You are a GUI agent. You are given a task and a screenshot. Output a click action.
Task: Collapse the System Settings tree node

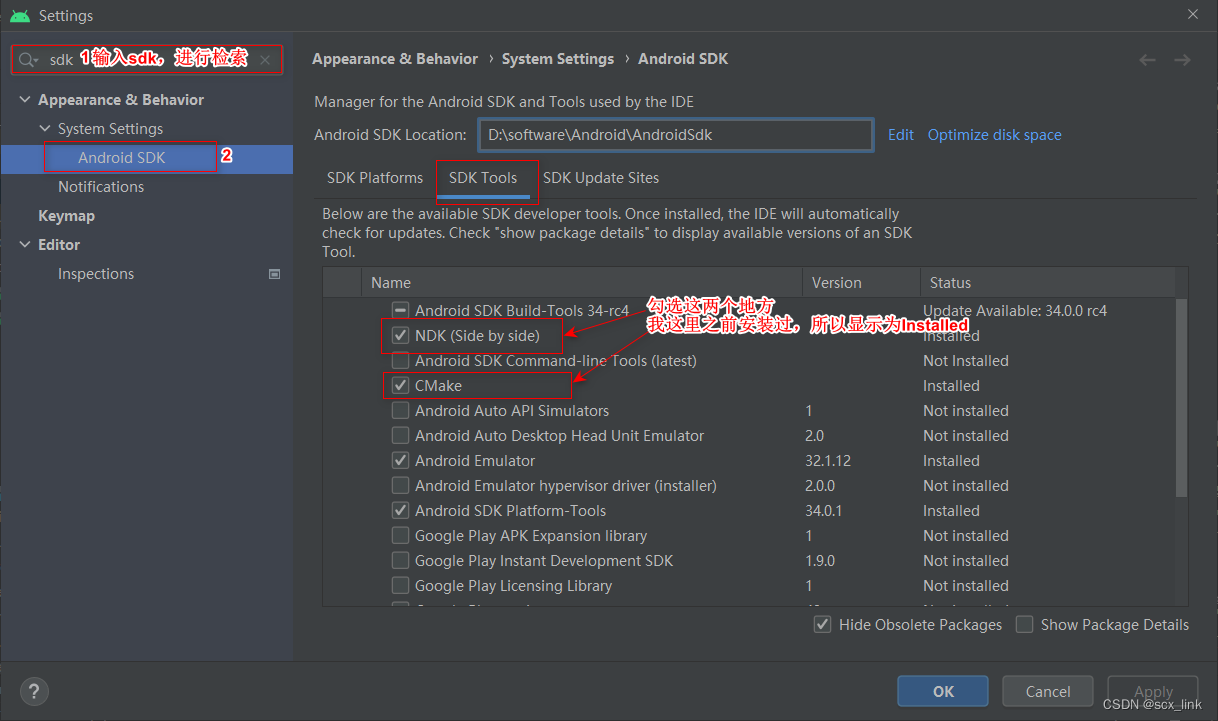pyautogui.click(x=45, y=129)
